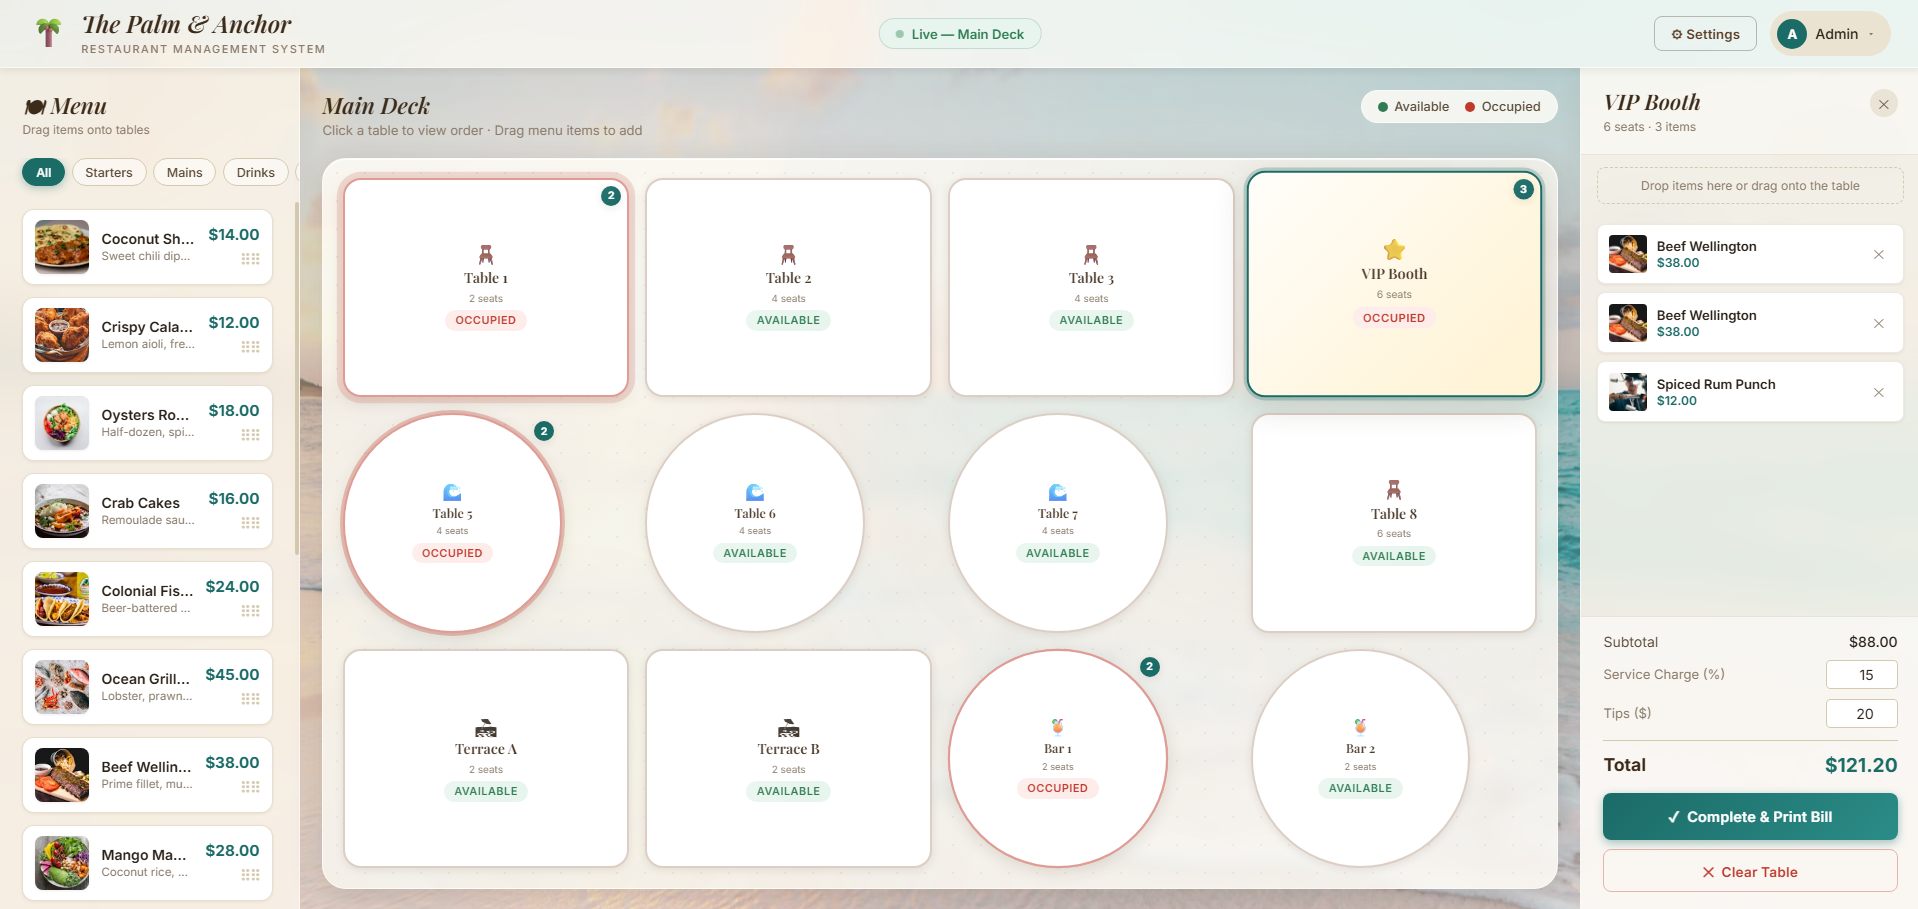The width and height of the screenshot is (1918, 909).
Task: Show All menu items filter
Action: pyautogui.click(x=44, y=173)
